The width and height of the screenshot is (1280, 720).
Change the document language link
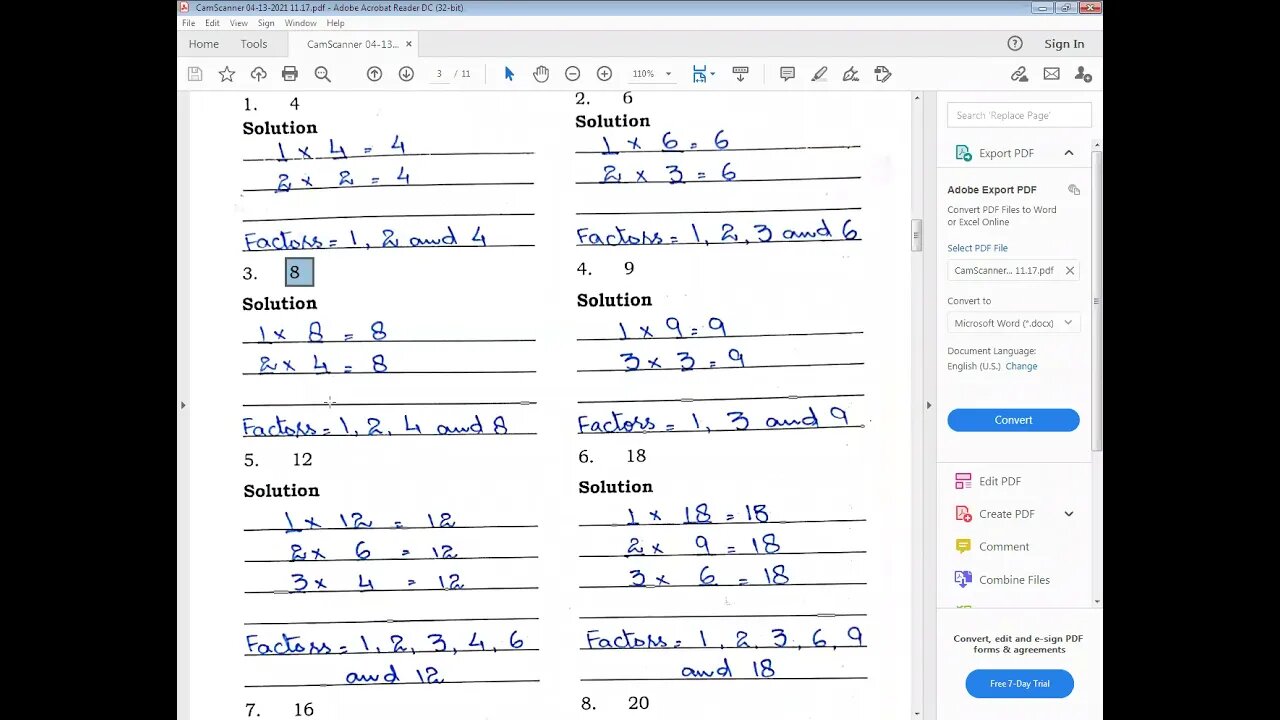[1022, 366]
